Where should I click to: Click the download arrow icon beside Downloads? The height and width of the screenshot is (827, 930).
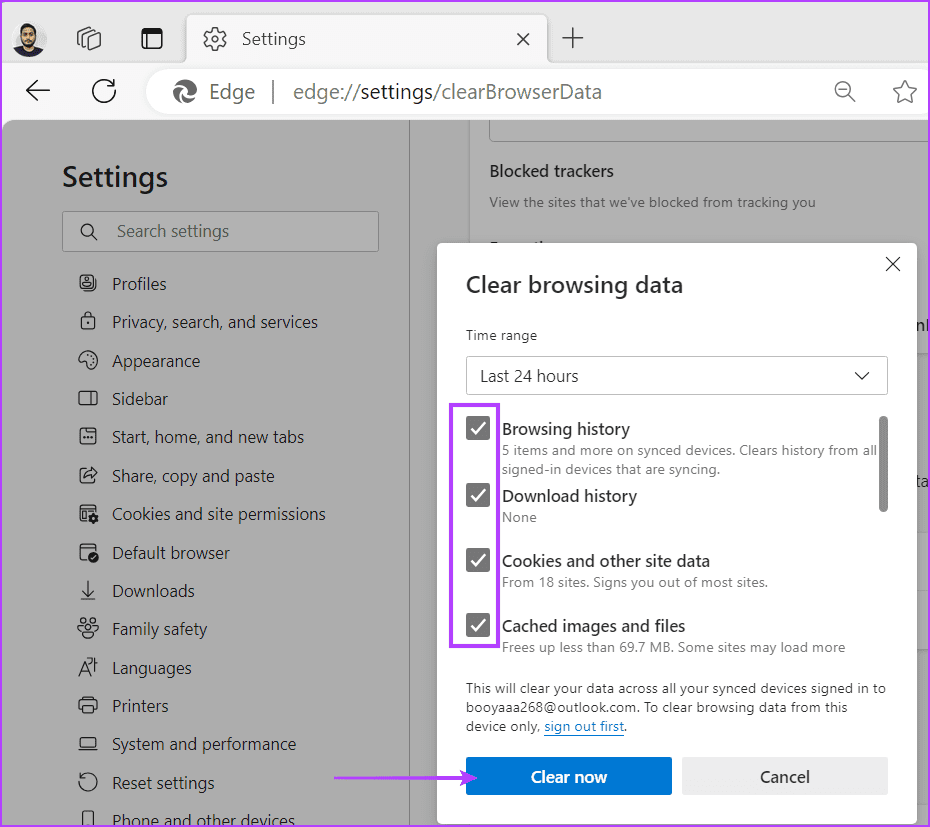pos(88,590)
